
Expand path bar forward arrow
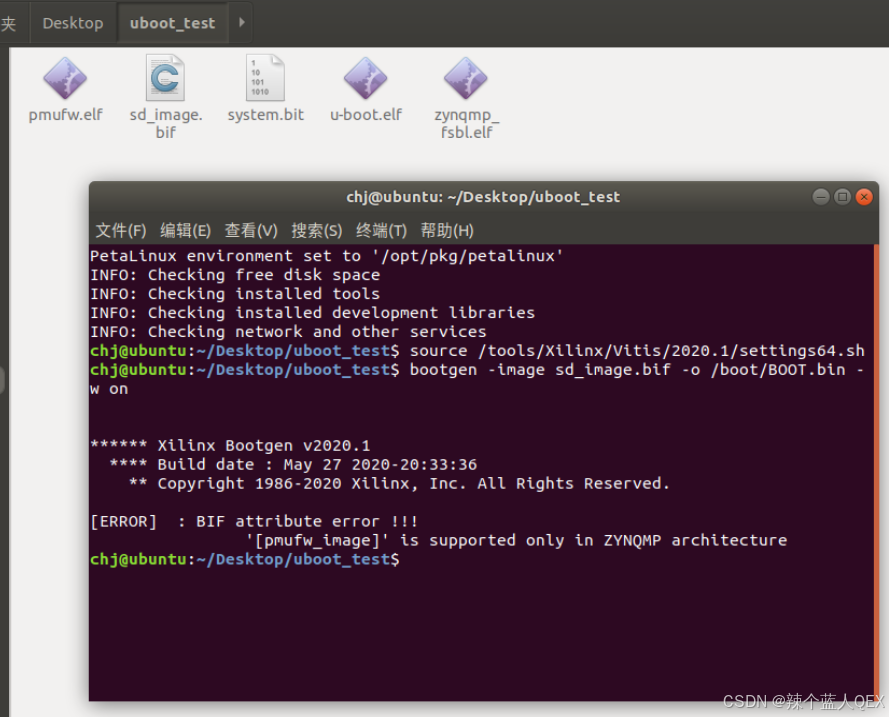point(241,23)
